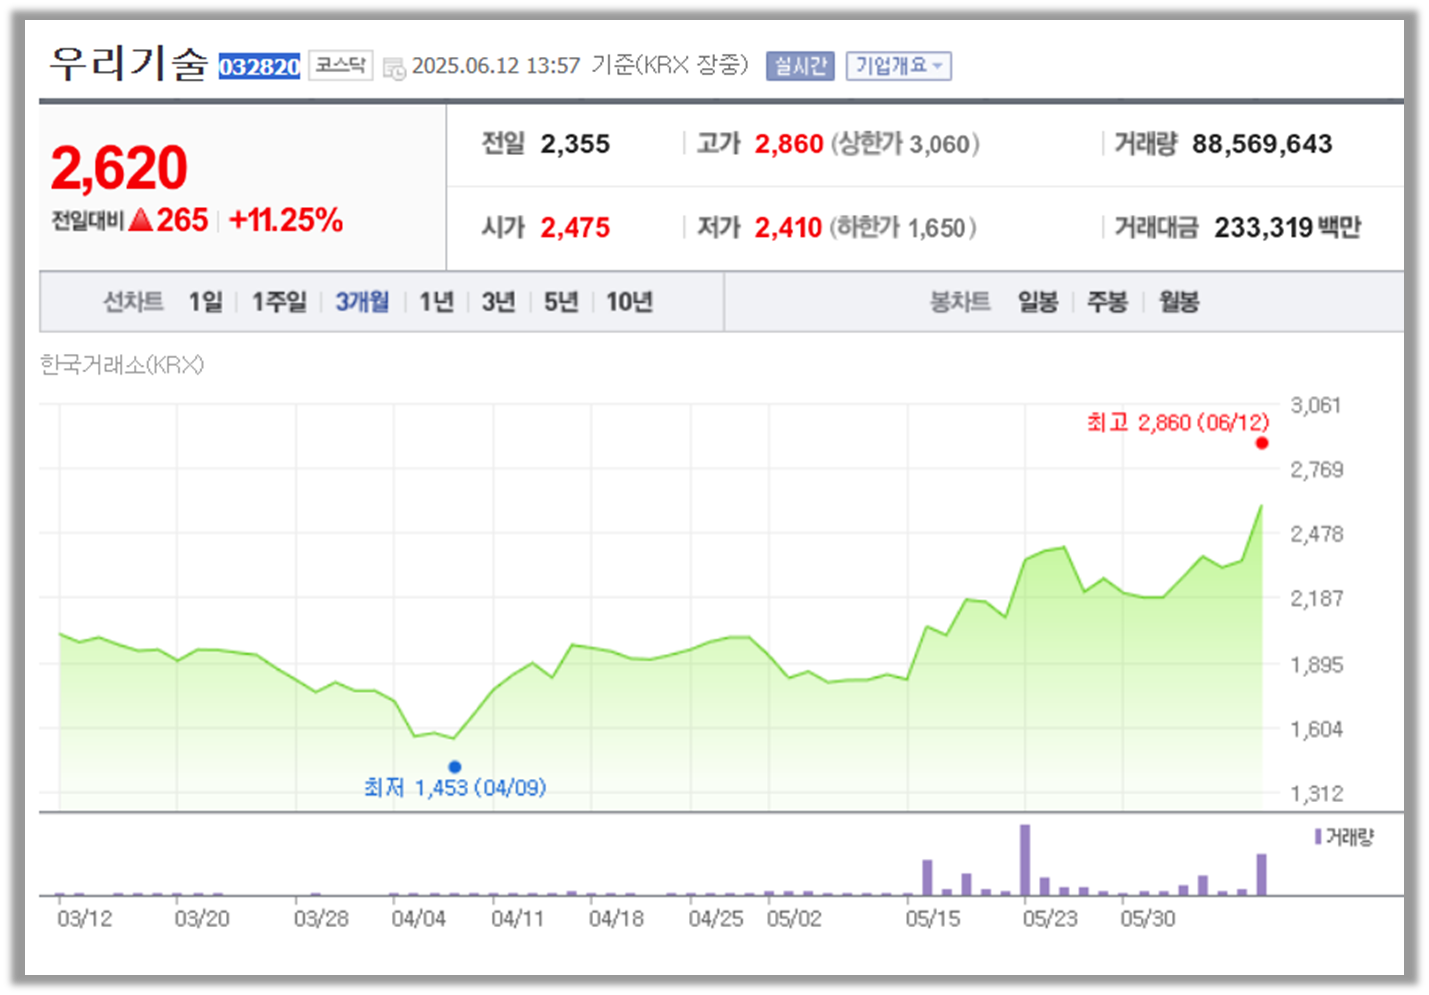The height and width of the screenshot is (995, 1429).
Task: Click the 저가 value 2,410
Action: (788, 228)
